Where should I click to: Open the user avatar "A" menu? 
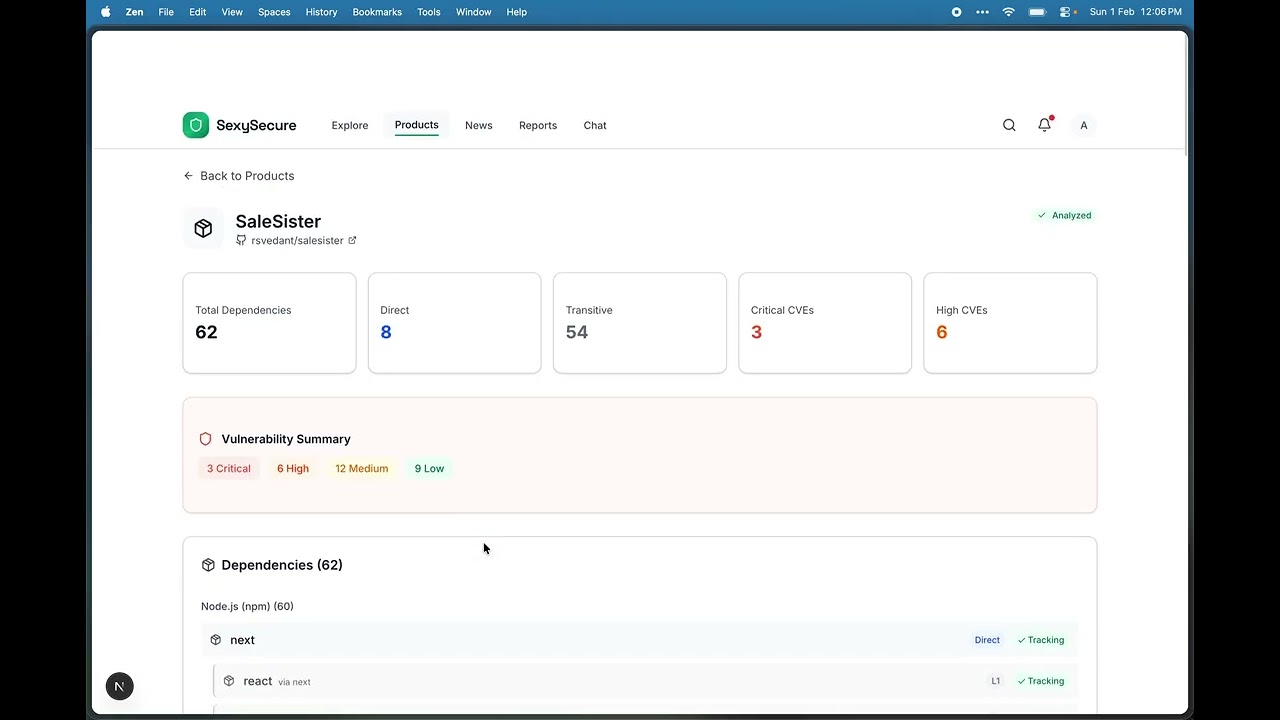1083,125
